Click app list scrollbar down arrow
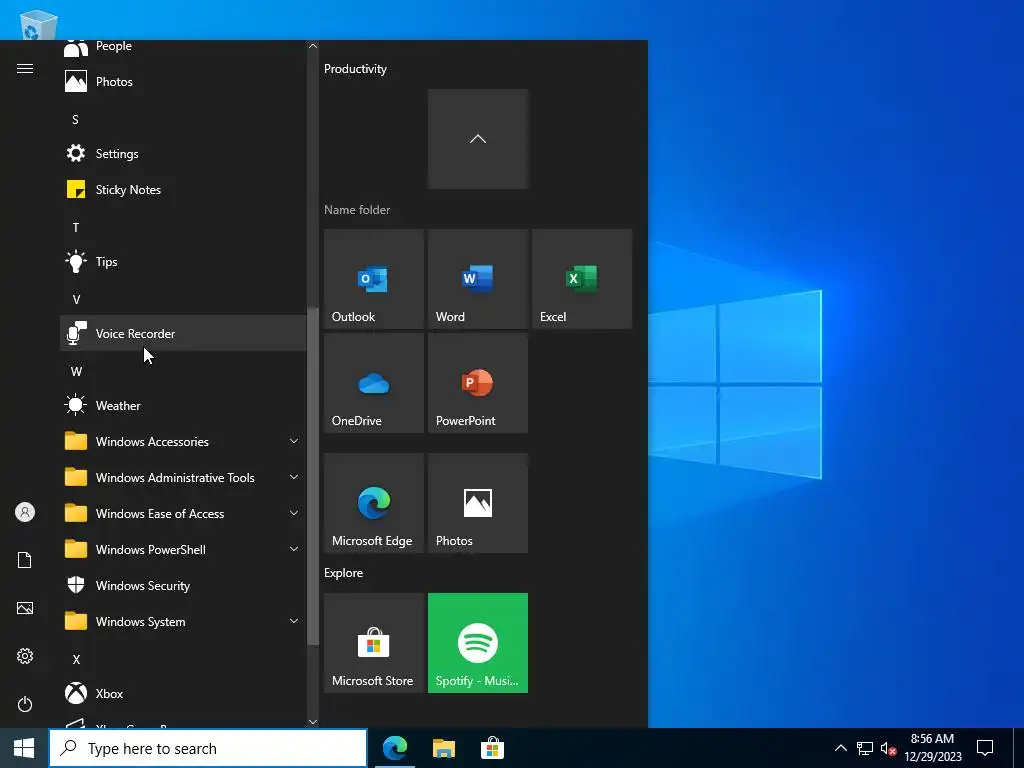 [313, 722]
